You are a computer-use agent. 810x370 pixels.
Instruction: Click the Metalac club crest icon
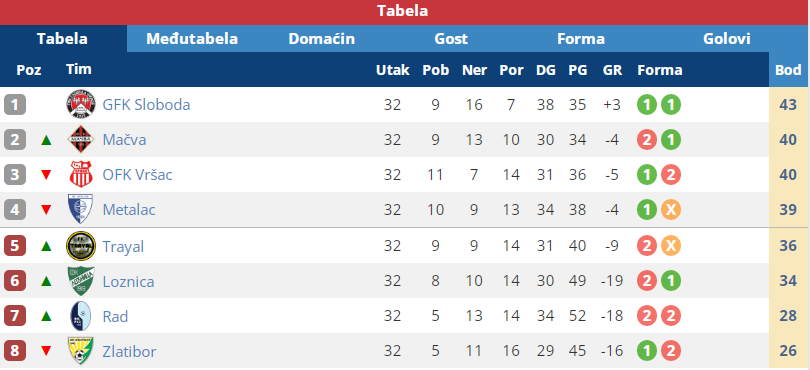click(80, 209)
